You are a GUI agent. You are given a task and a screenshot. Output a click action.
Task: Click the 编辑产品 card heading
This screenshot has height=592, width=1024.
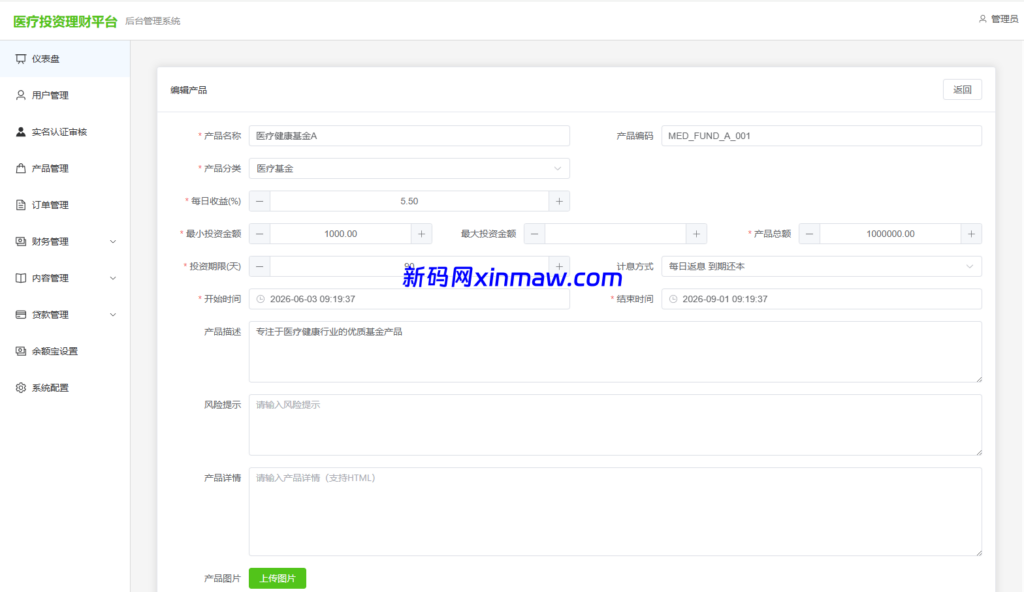pyautogui.click(x=189, y=90)
